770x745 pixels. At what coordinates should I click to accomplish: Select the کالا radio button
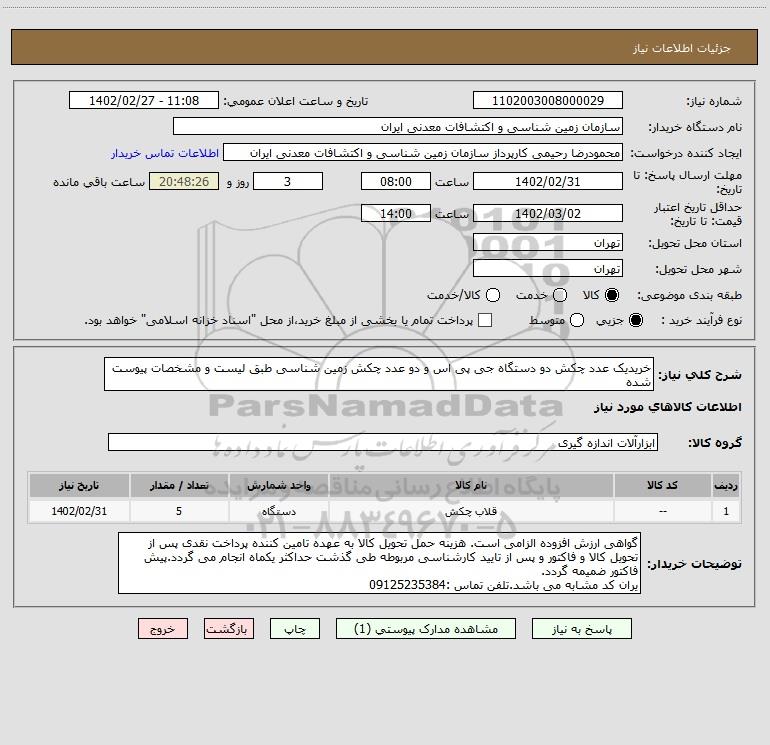pos(612,295)
